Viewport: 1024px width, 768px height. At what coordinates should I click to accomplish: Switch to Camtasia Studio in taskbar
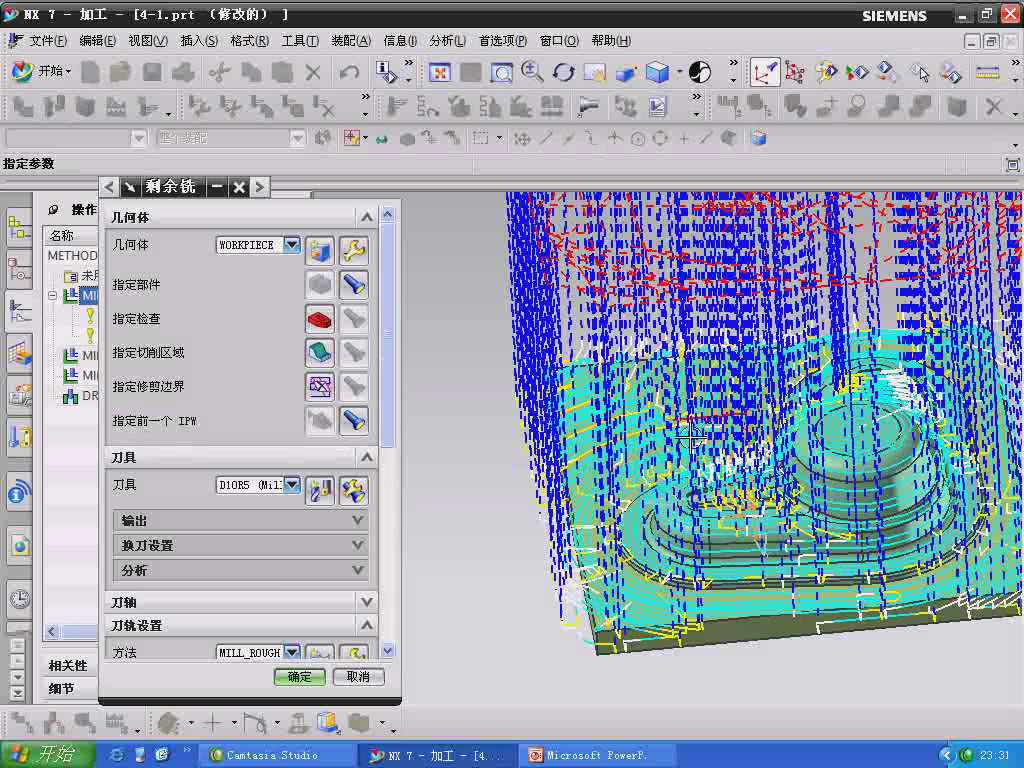pos(276,755)
